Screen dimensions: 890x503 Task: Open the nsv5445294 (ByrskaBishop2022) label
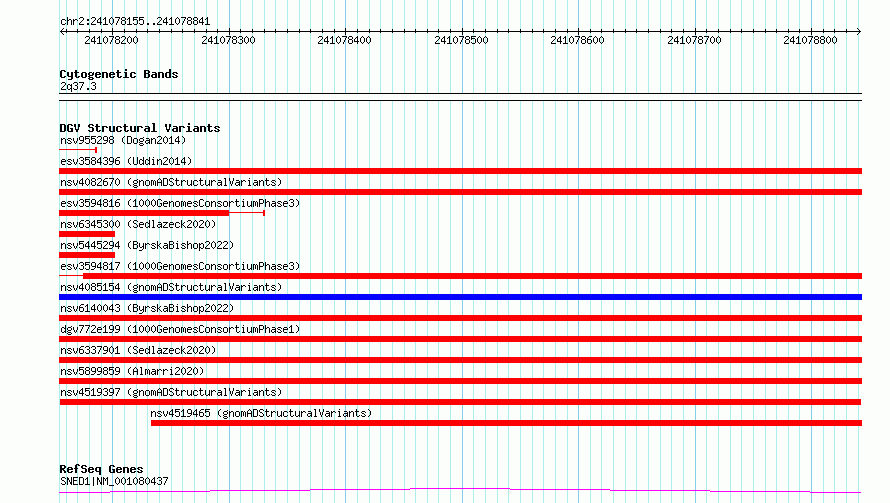(x=147, y=245)
